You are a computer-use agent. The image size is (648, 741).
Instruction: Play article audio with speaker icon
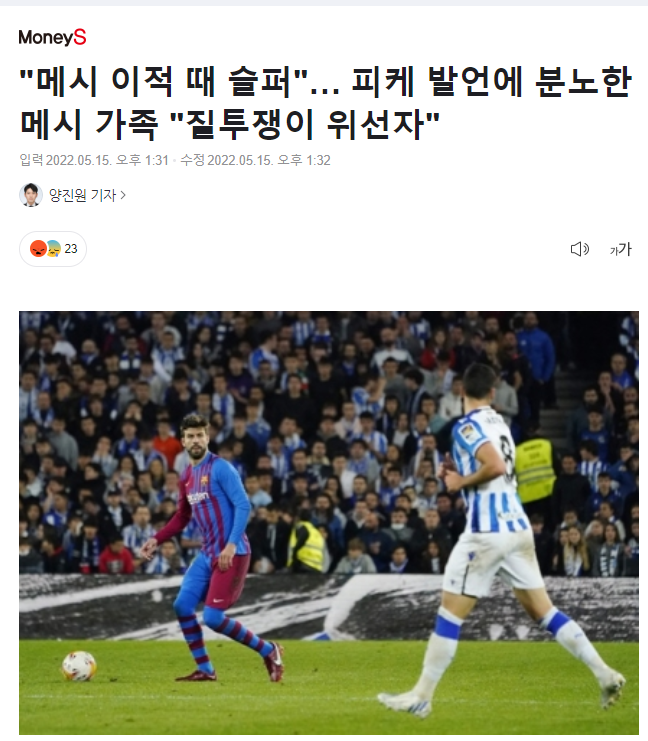pos(579,249)
